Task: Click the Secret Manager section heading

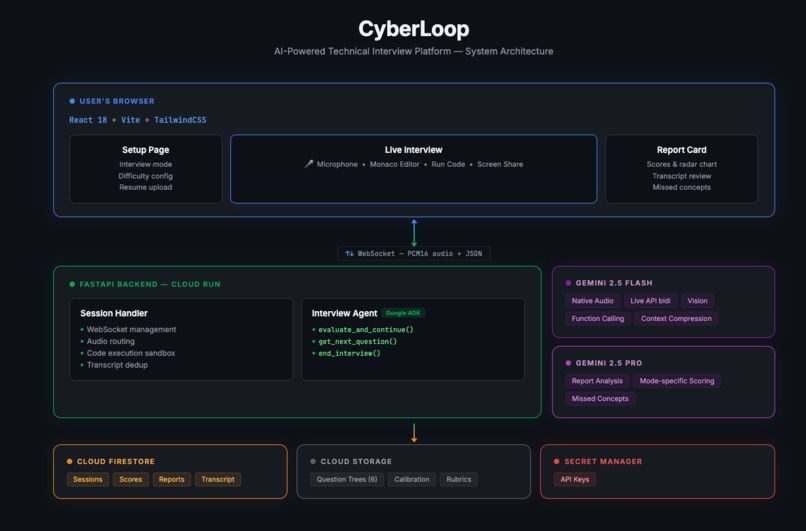Action: pyautogui.click(x=603, y=462)
